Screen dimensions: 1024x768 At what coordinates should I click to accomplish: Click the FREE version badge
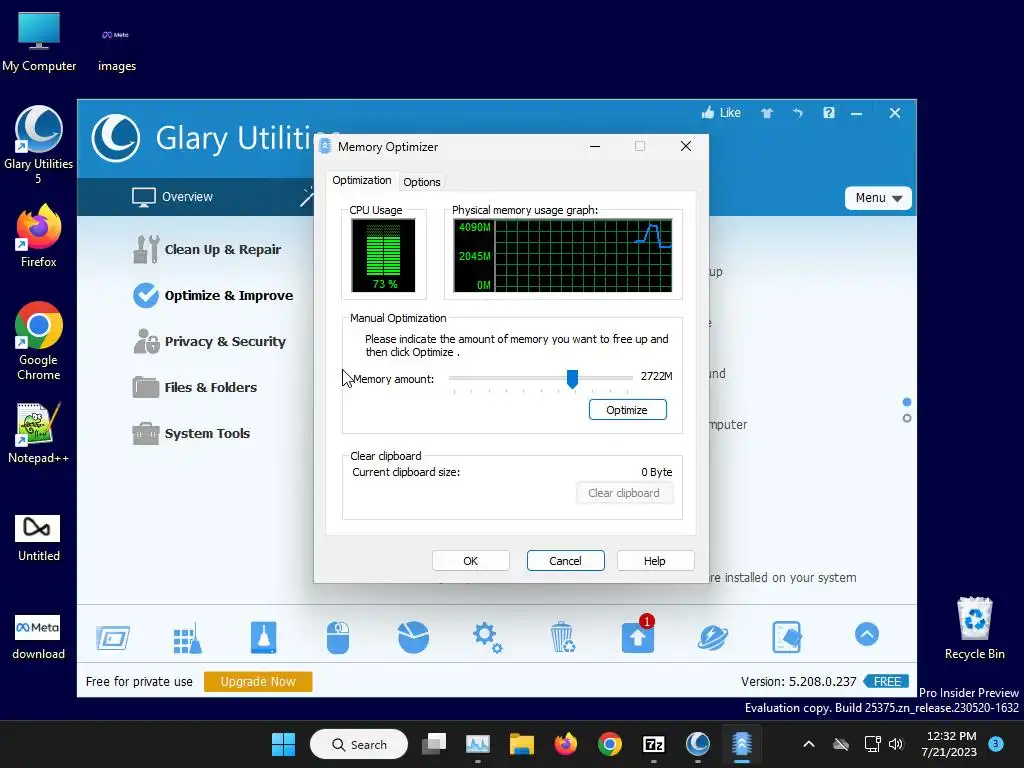click(x=886, y=681)
